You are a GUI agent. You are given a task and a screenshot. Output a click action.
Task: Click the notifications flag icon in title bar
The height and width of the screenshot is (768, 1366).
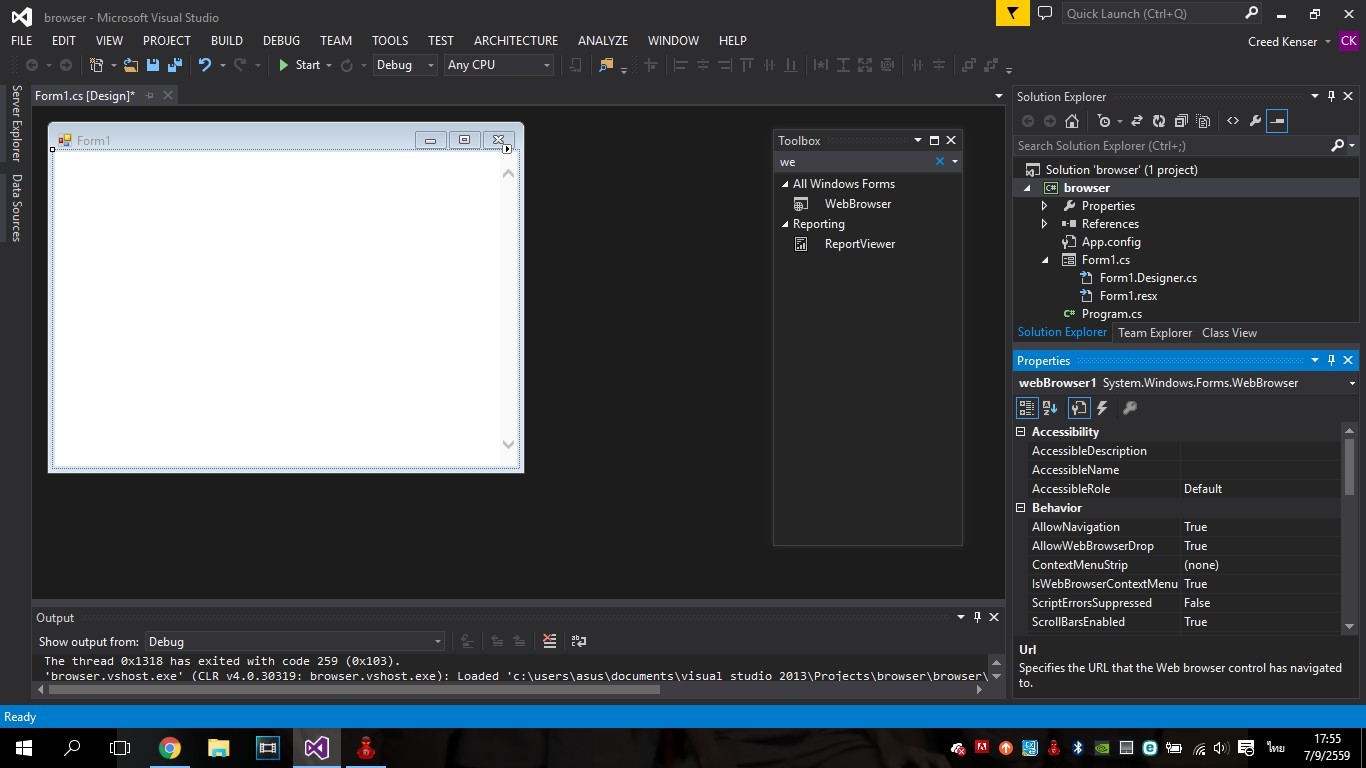(x=1013, y=13)
